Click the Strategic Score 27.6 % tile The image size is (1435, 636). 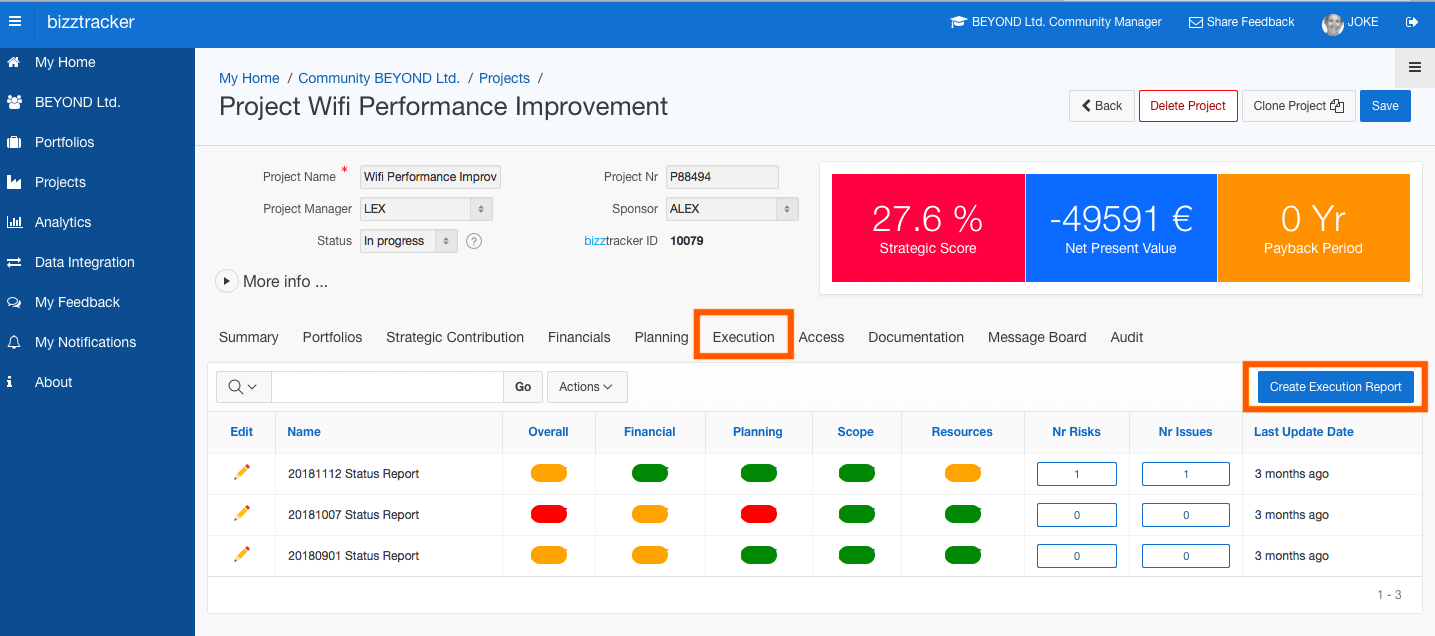click(928, 228)
